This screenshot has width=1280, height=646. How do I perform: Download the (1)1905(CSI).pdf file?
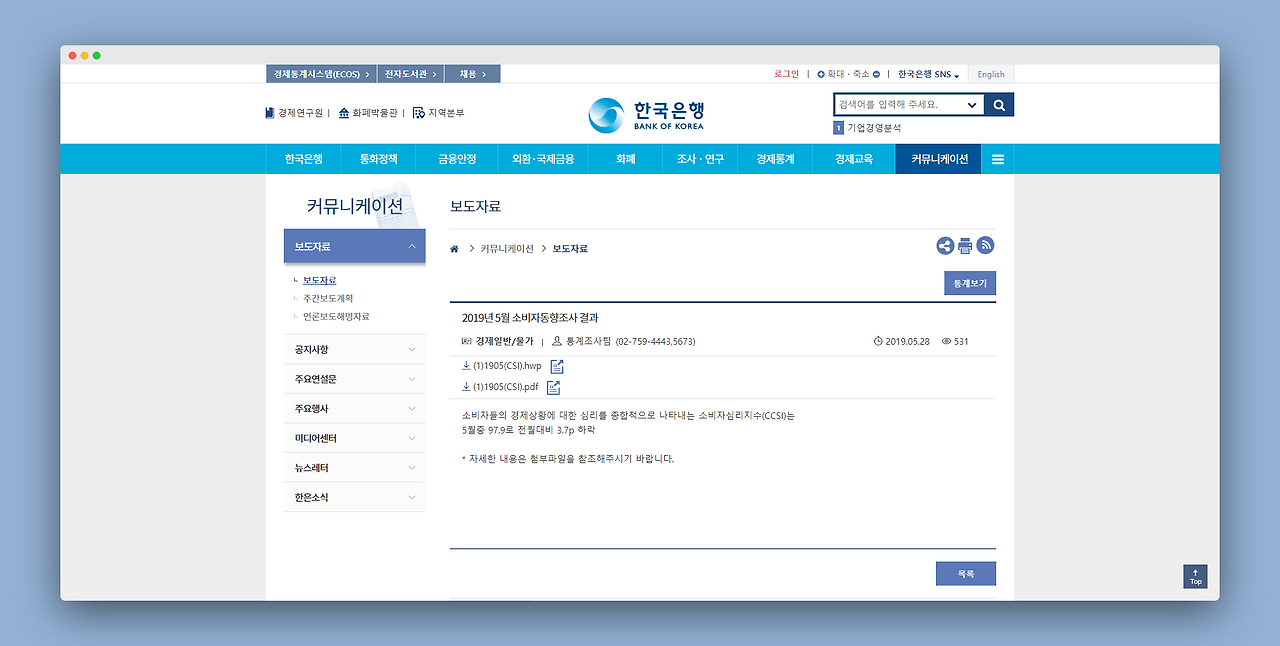click(499, 387)
